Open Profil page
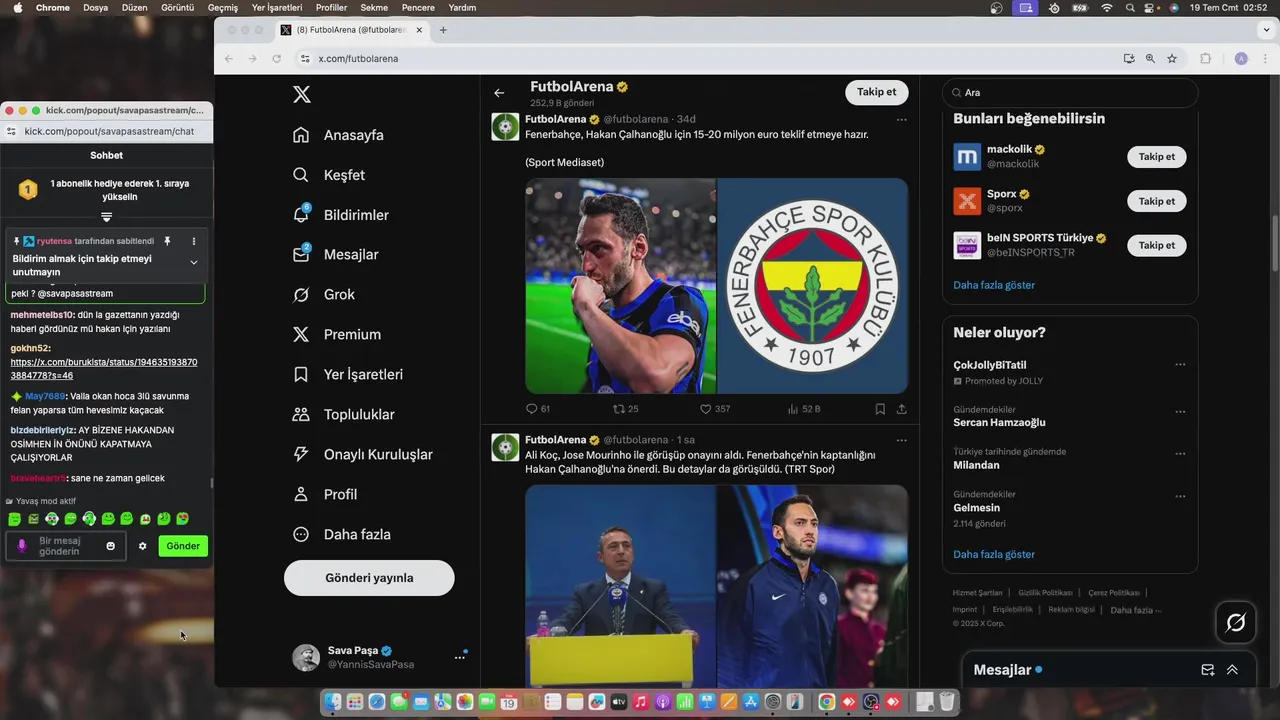Viewport: 1280px width, 720px height. 325,495
